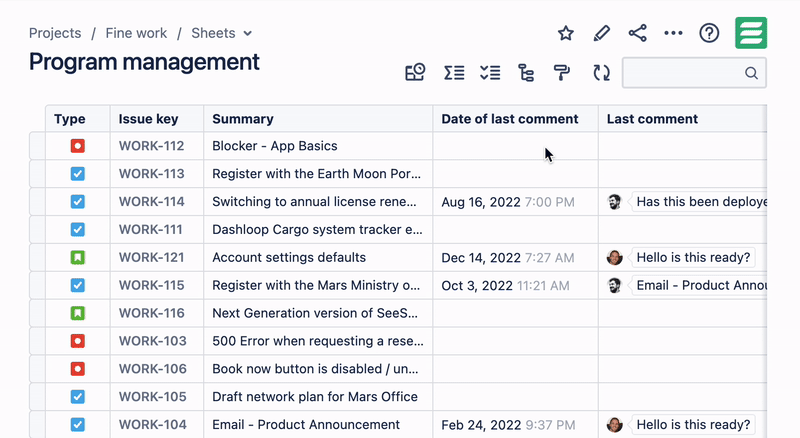The image size is (800, 438).
Task: Open issue WORK-121 link
Action: pos(152,257)
